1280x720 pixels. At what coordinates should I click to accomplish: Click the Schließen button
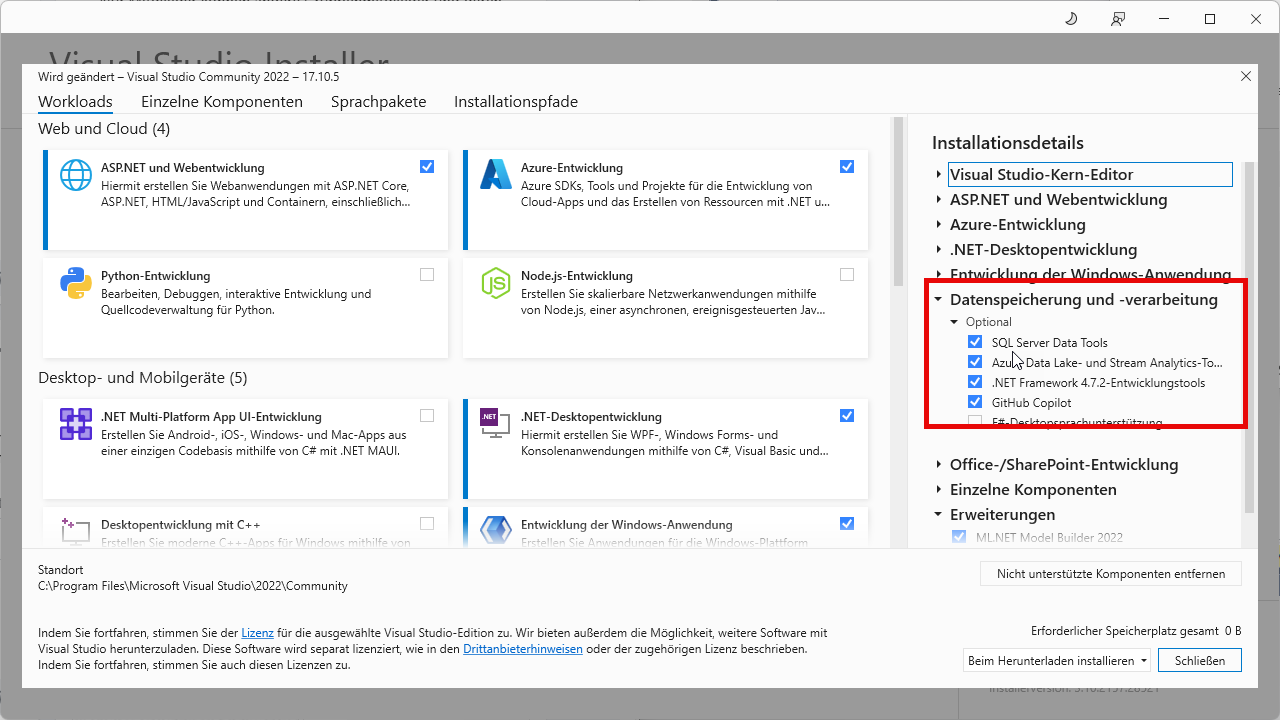coord(1199,660)
